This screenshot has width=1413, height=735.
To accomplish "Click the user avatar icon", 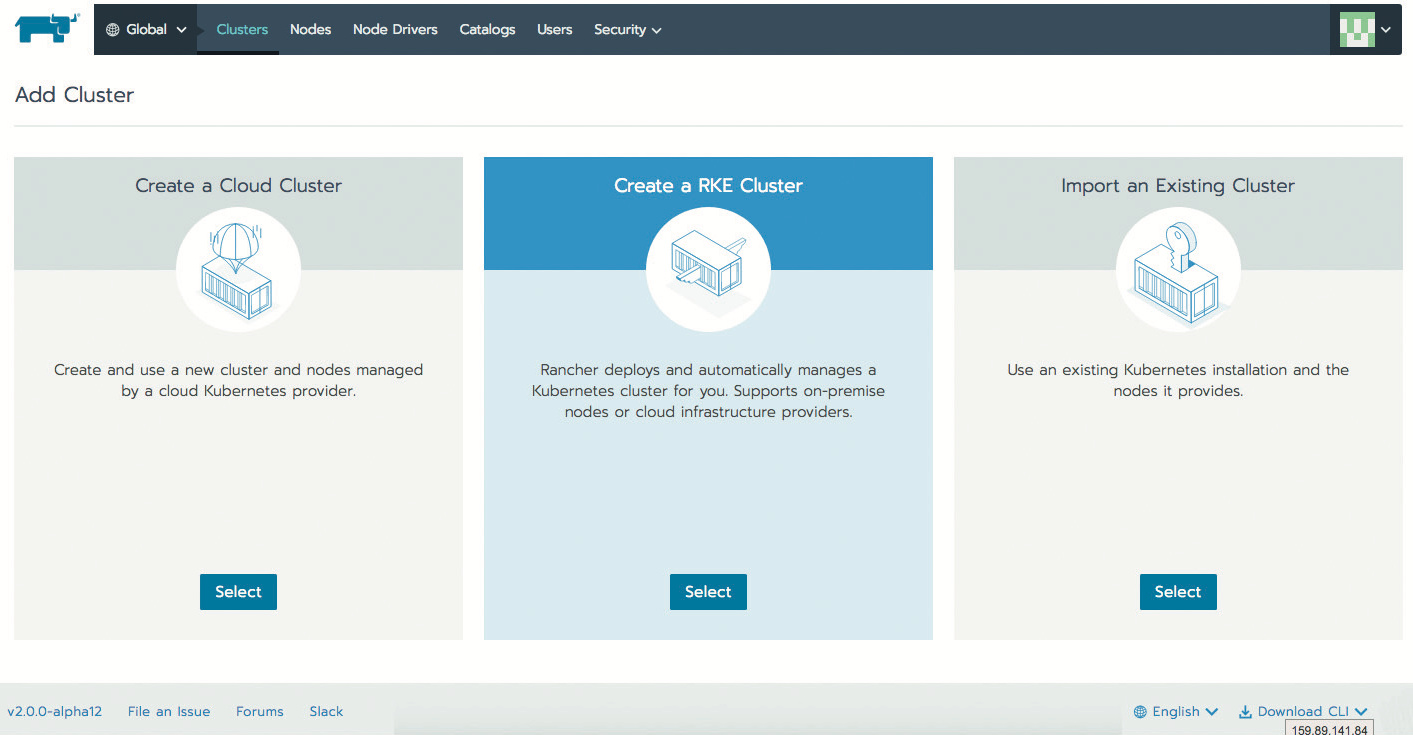I will pos(1357,30).
